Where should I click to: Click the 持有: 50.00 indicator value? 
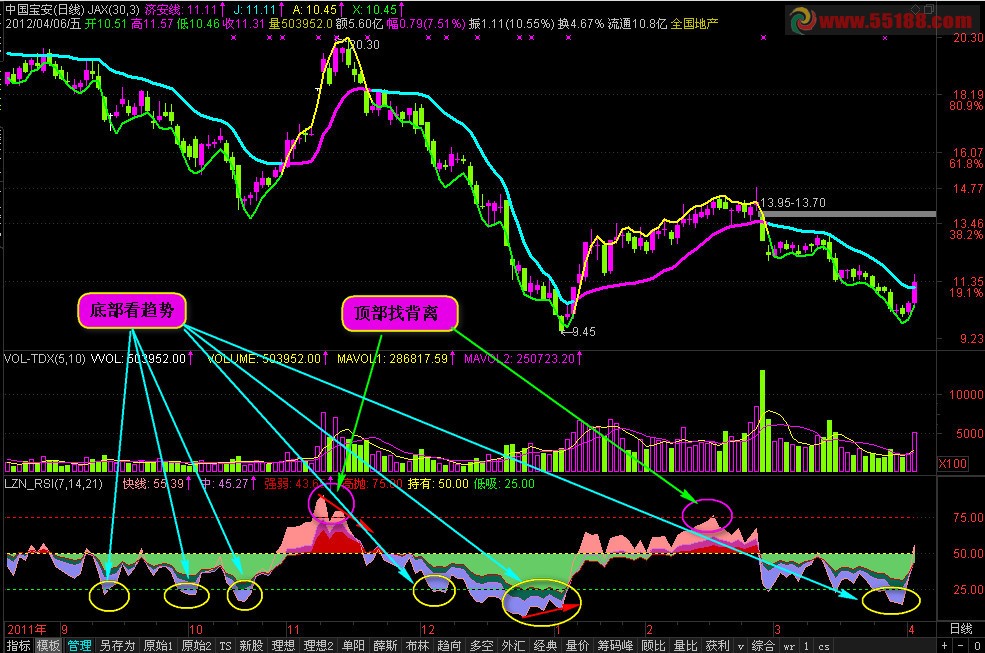pos(438,484)
